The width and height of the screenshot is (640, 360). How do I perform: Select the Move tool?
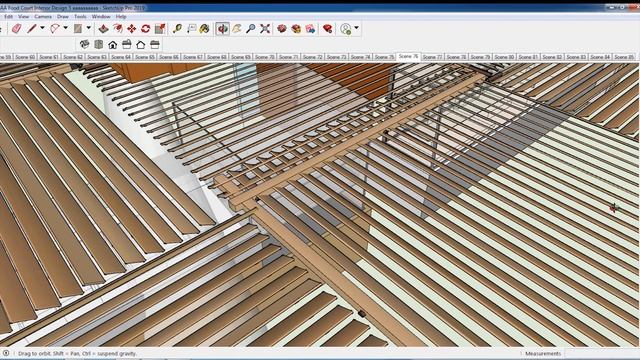[x=131, y=29]
